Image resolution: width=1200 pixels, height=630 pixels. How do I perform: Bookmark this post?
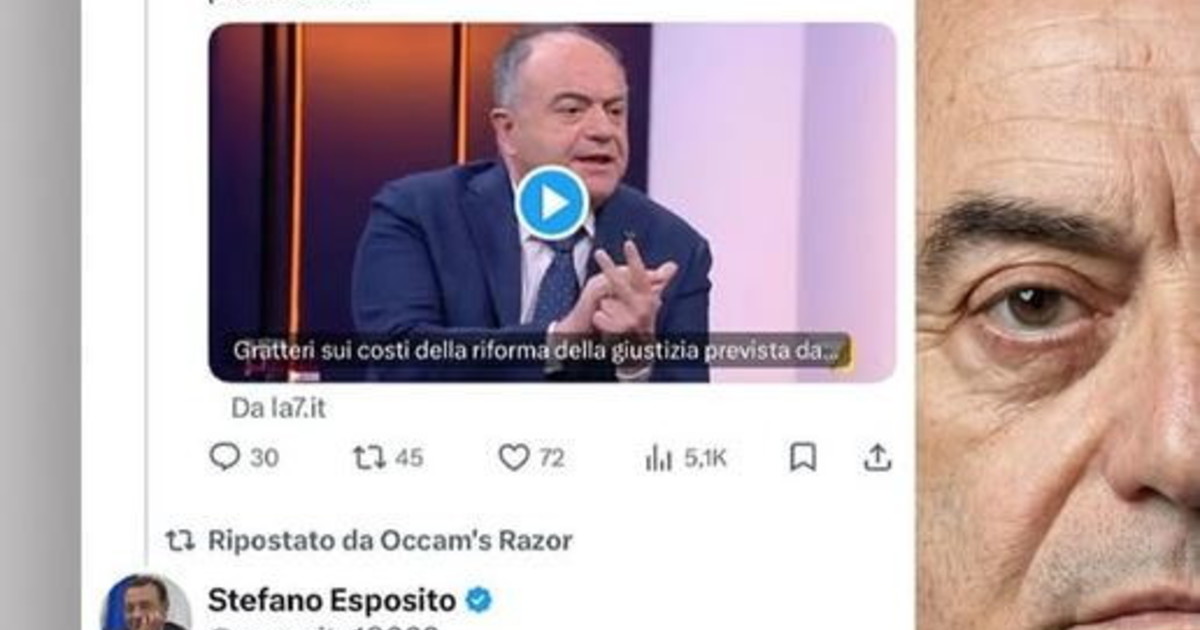tap(803, 457)
